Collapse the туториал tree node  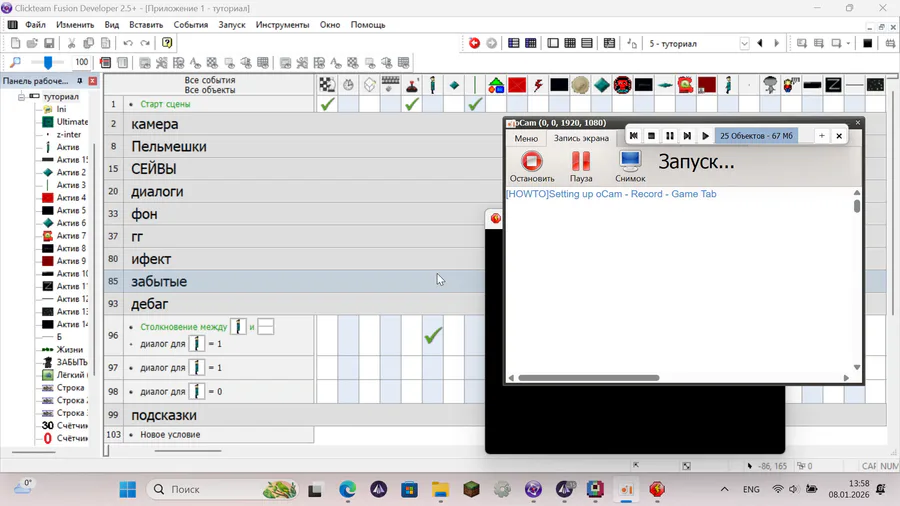[x=21, y=96]
